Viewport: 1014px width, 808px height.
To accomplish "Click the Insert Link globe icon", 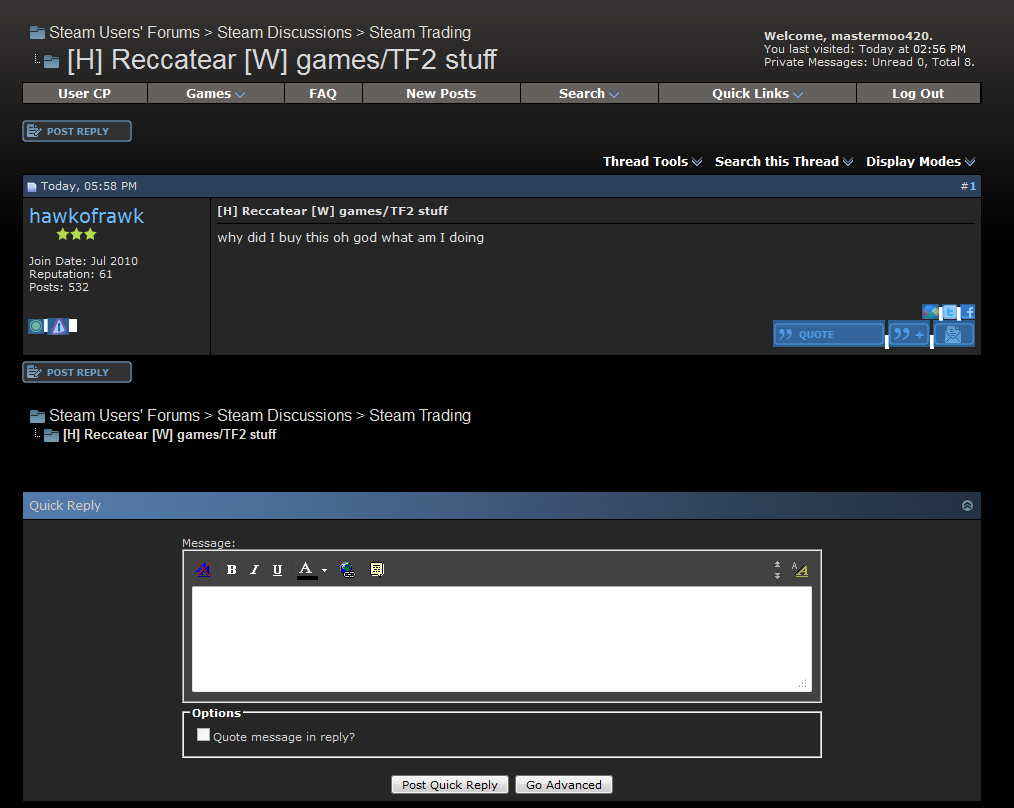I will click(348, 569).
